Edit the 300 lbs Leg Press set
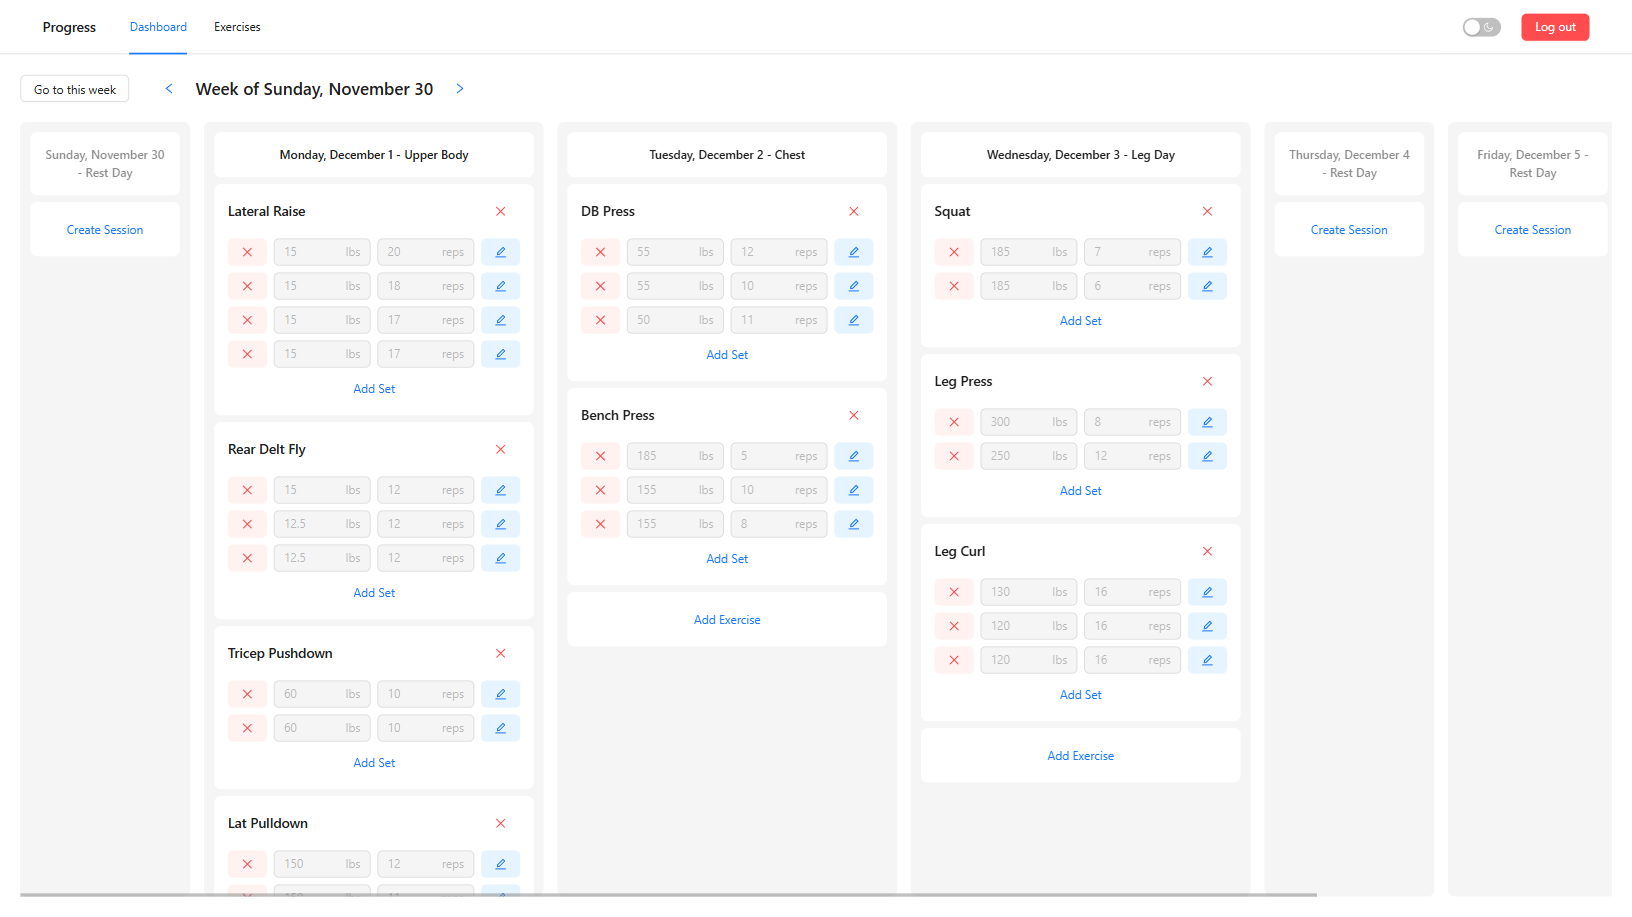The image size is (1632, 917). 1207,422
